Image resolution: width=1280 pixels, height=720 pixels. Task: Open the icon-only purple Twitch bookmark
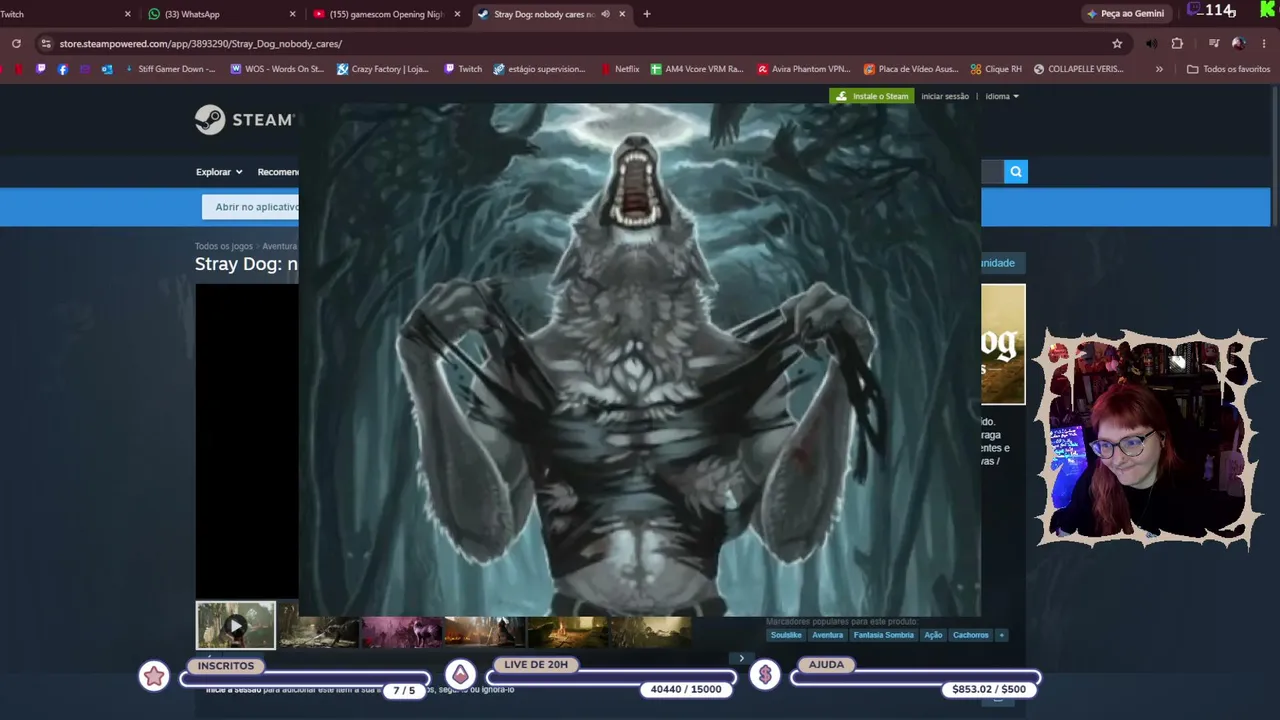(41, 69)
